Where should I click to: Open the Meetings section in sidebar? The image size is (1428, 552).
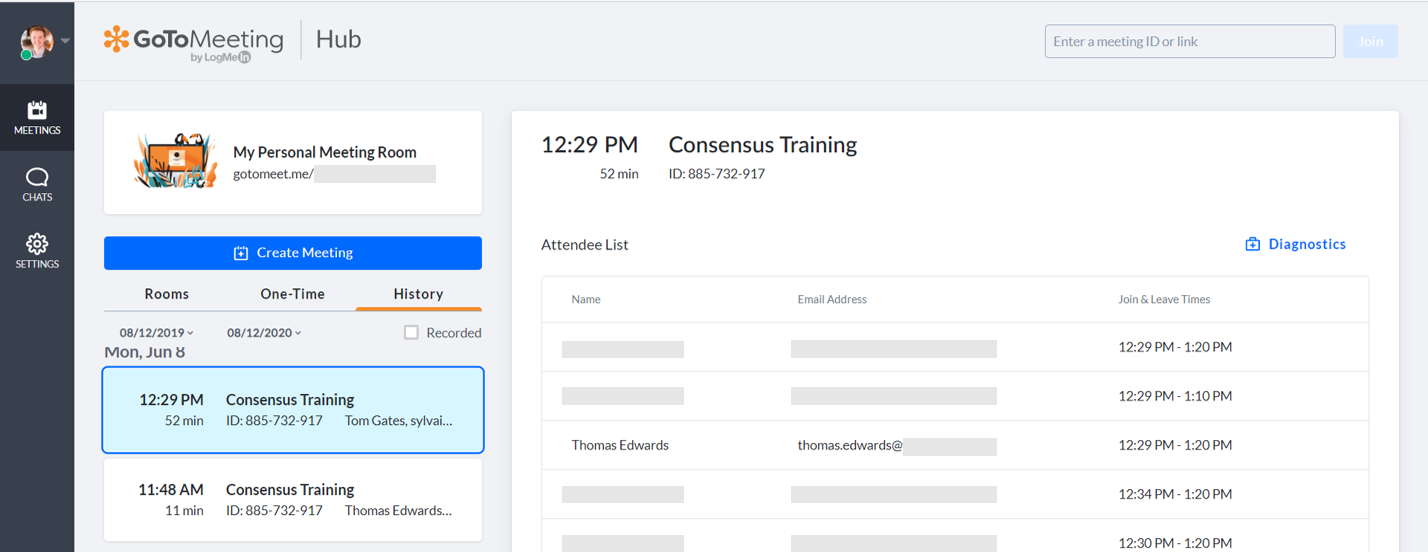(37, 118)
